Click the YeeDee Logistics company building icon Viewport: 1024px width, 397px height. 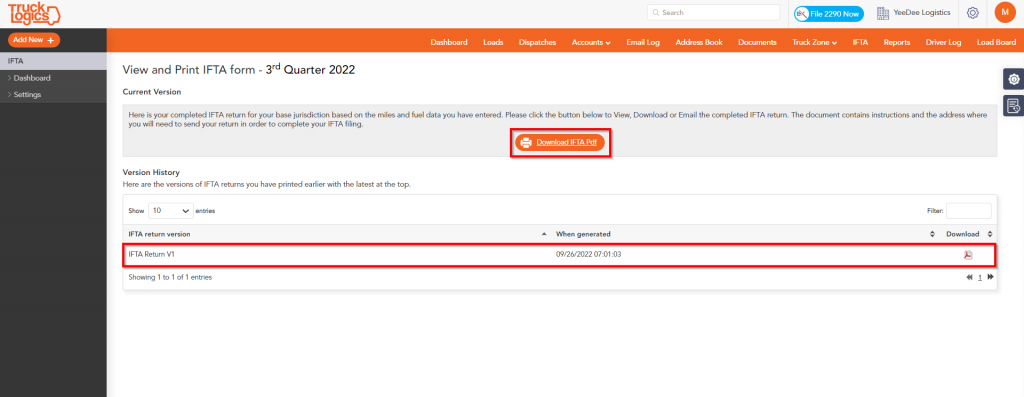(883, 13)
